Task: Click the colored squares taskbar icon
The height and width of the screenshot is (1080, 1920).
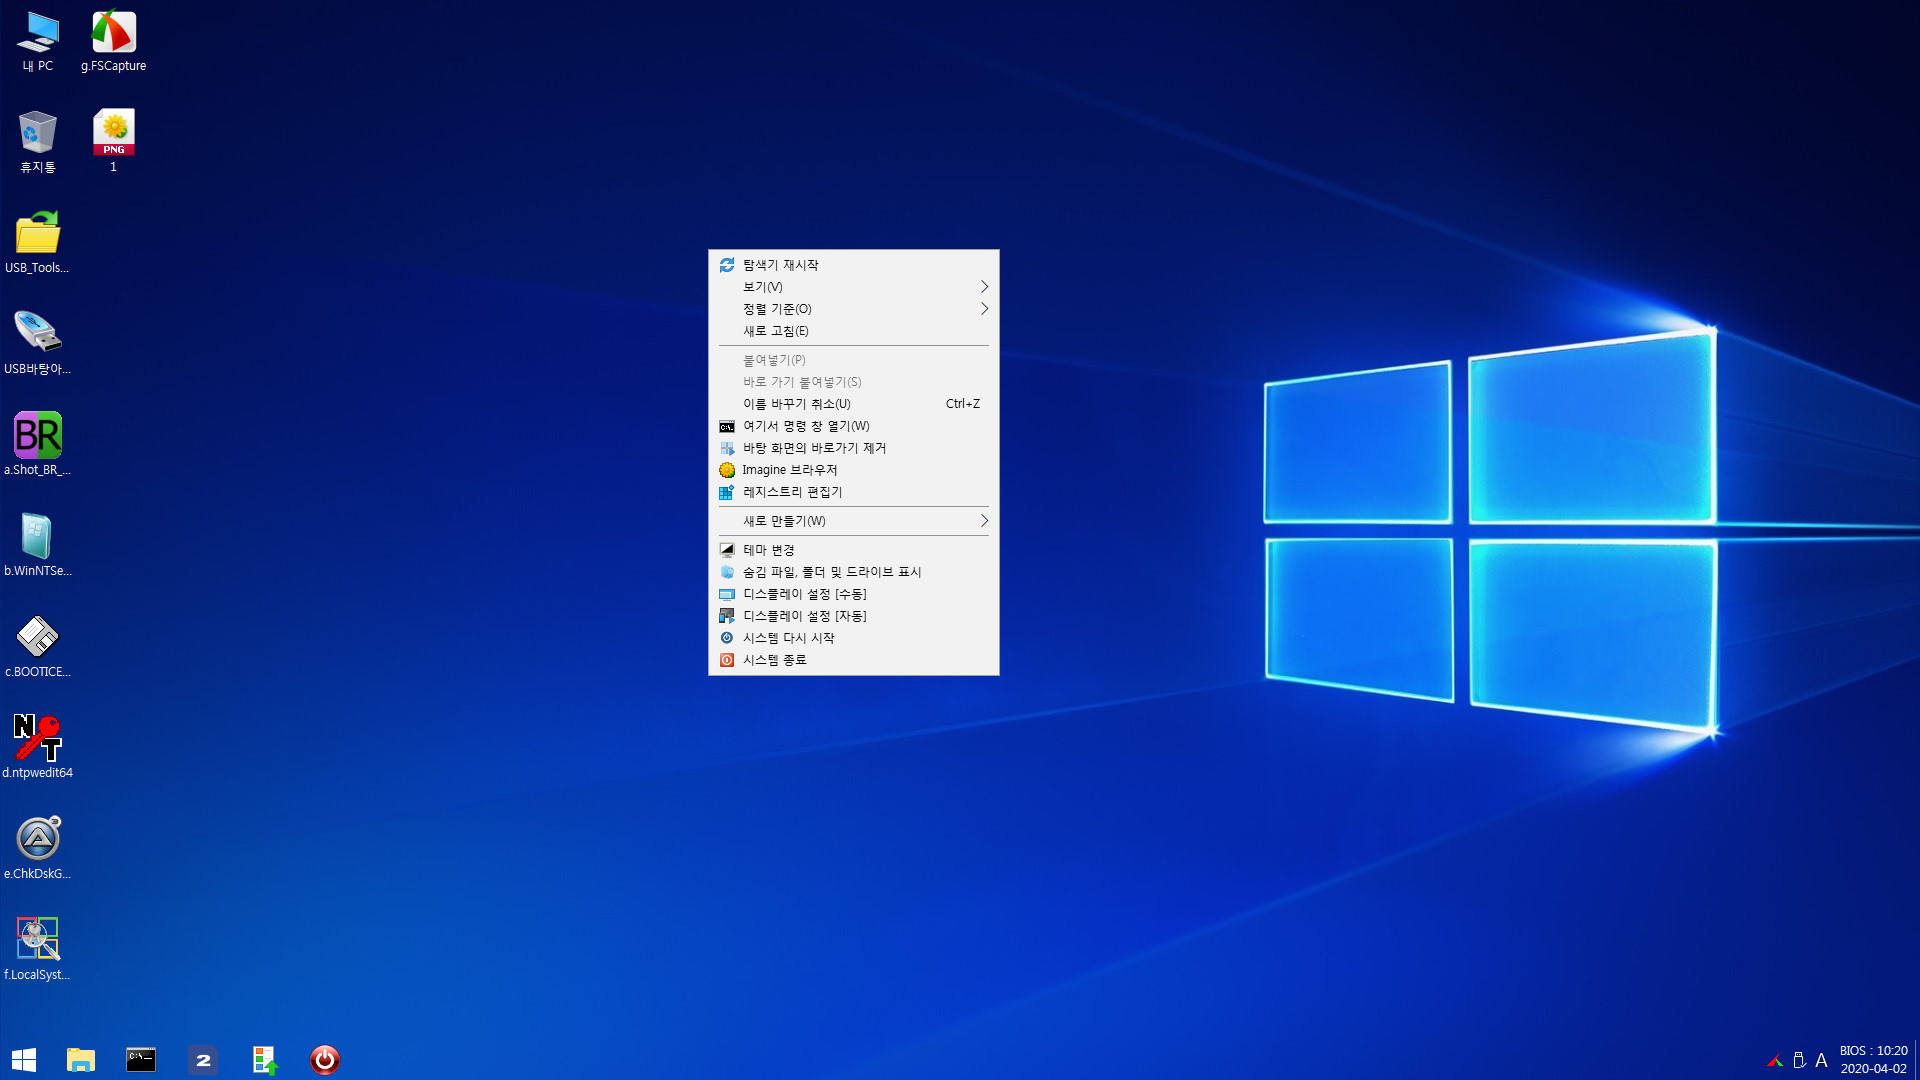Action: (264, 1060)
